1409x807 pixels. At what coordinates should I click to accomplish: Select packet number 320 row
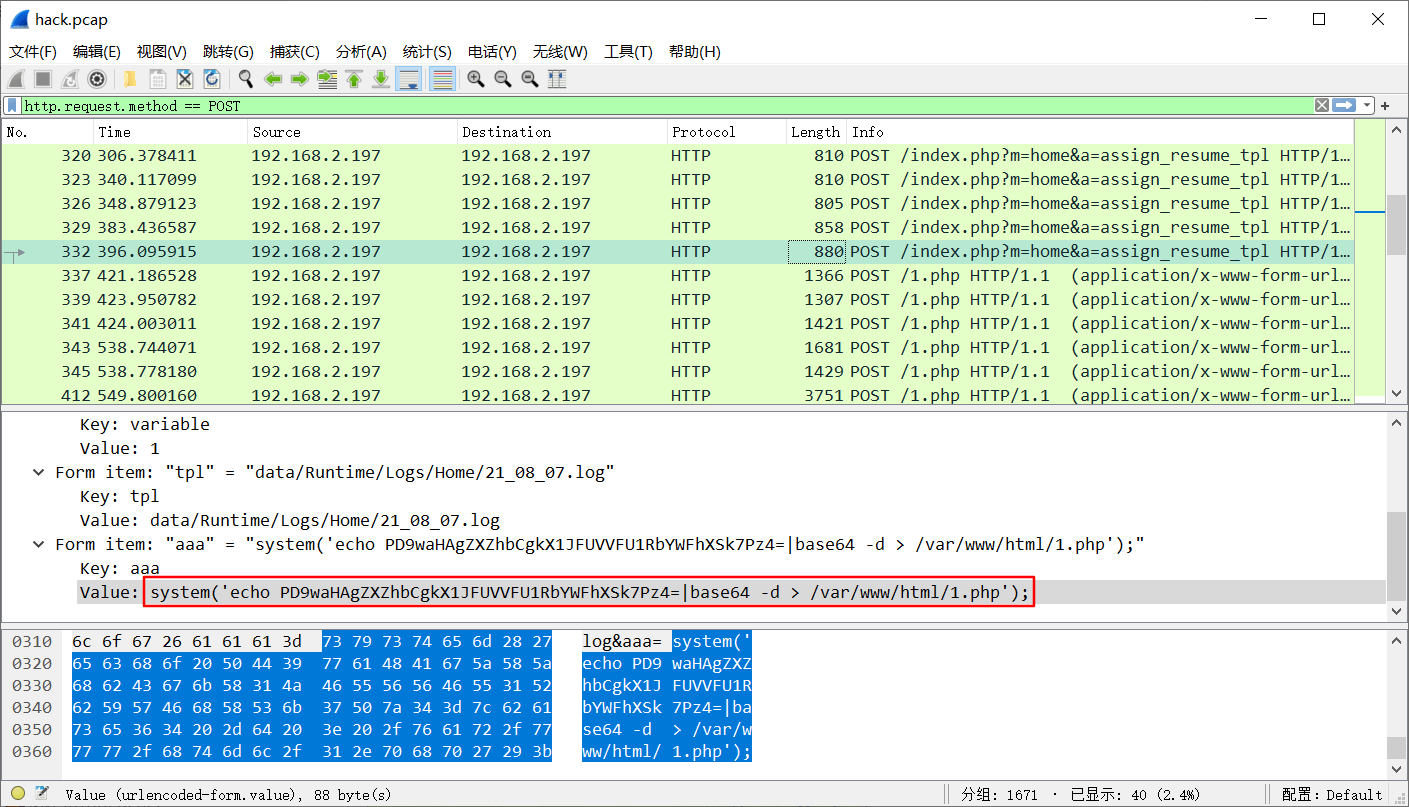(x=677, y=156)
